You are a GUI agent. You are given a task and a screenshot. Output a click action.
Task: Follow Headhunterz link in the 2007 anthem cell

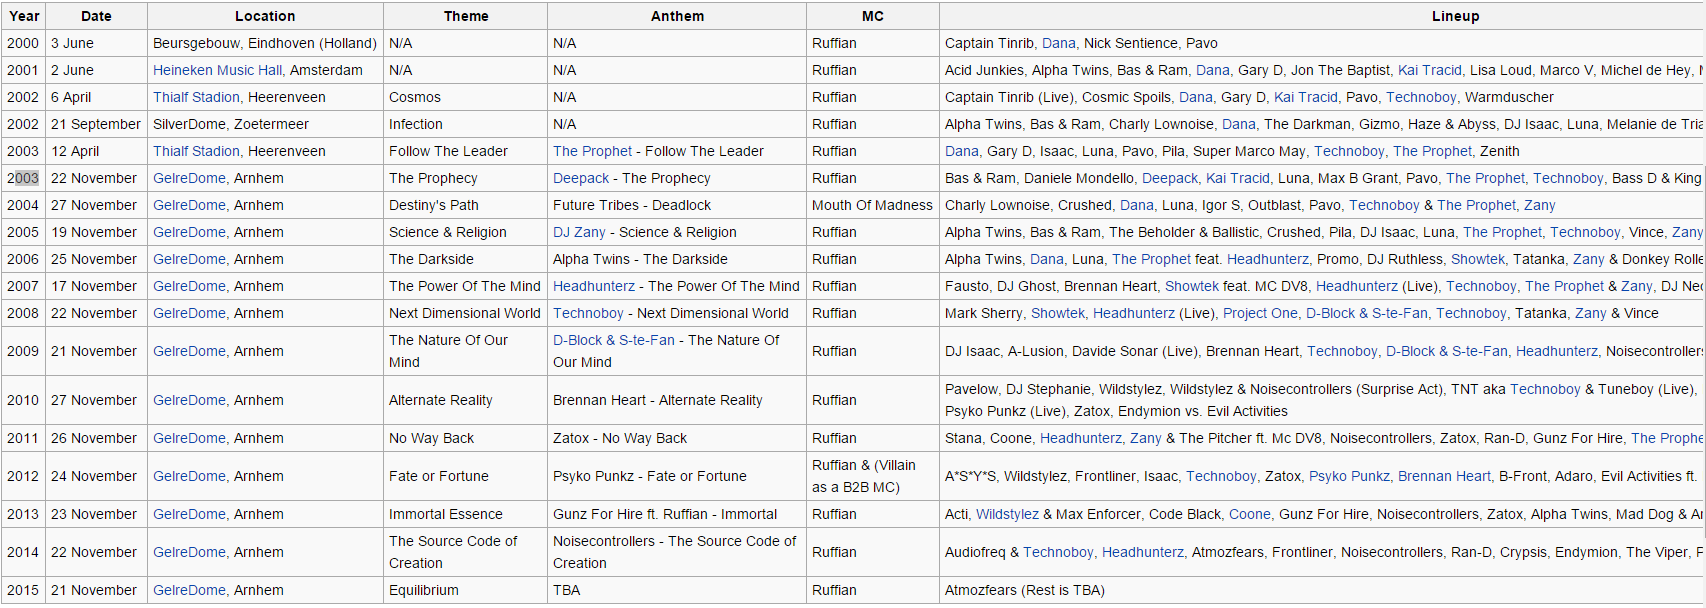click(x=594, y=286)
